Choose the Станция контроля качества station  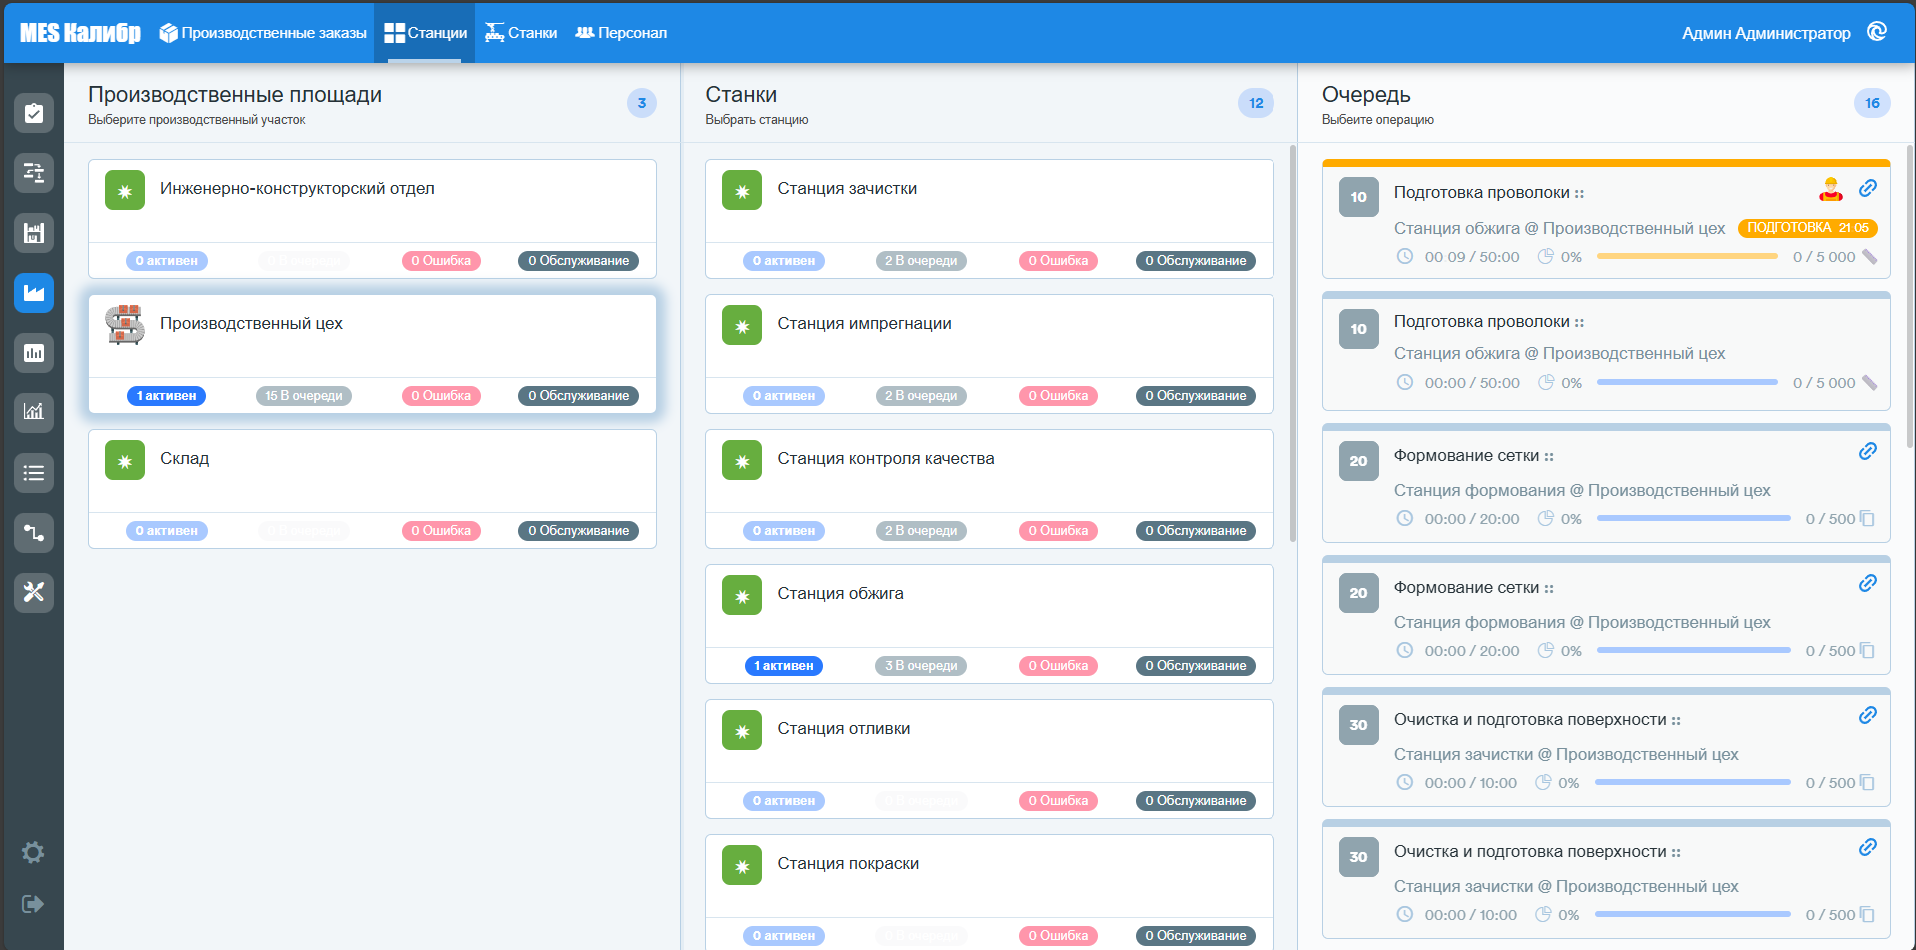coord(989,489)
